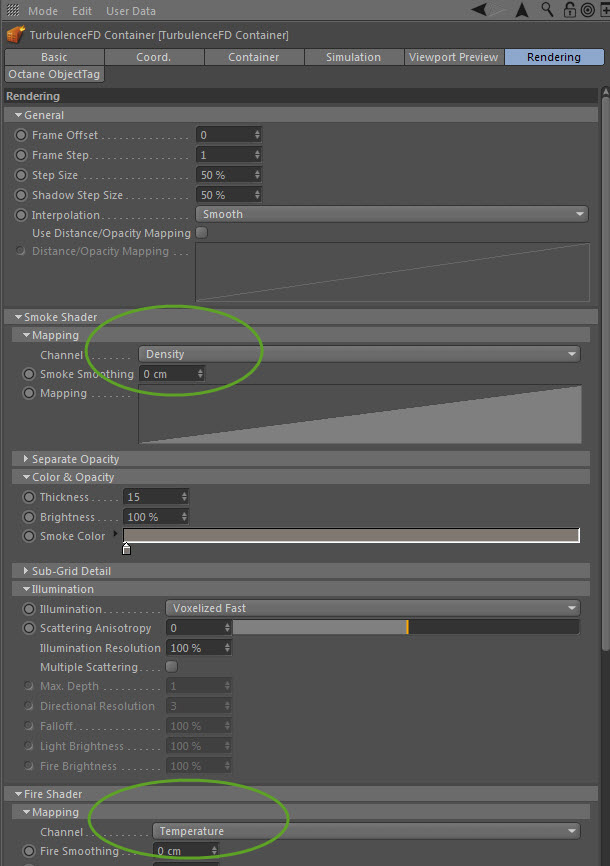This screenshot has height=866, width=610.
Task: Toggle Step Size animation dot
Action: pos(21,175)
